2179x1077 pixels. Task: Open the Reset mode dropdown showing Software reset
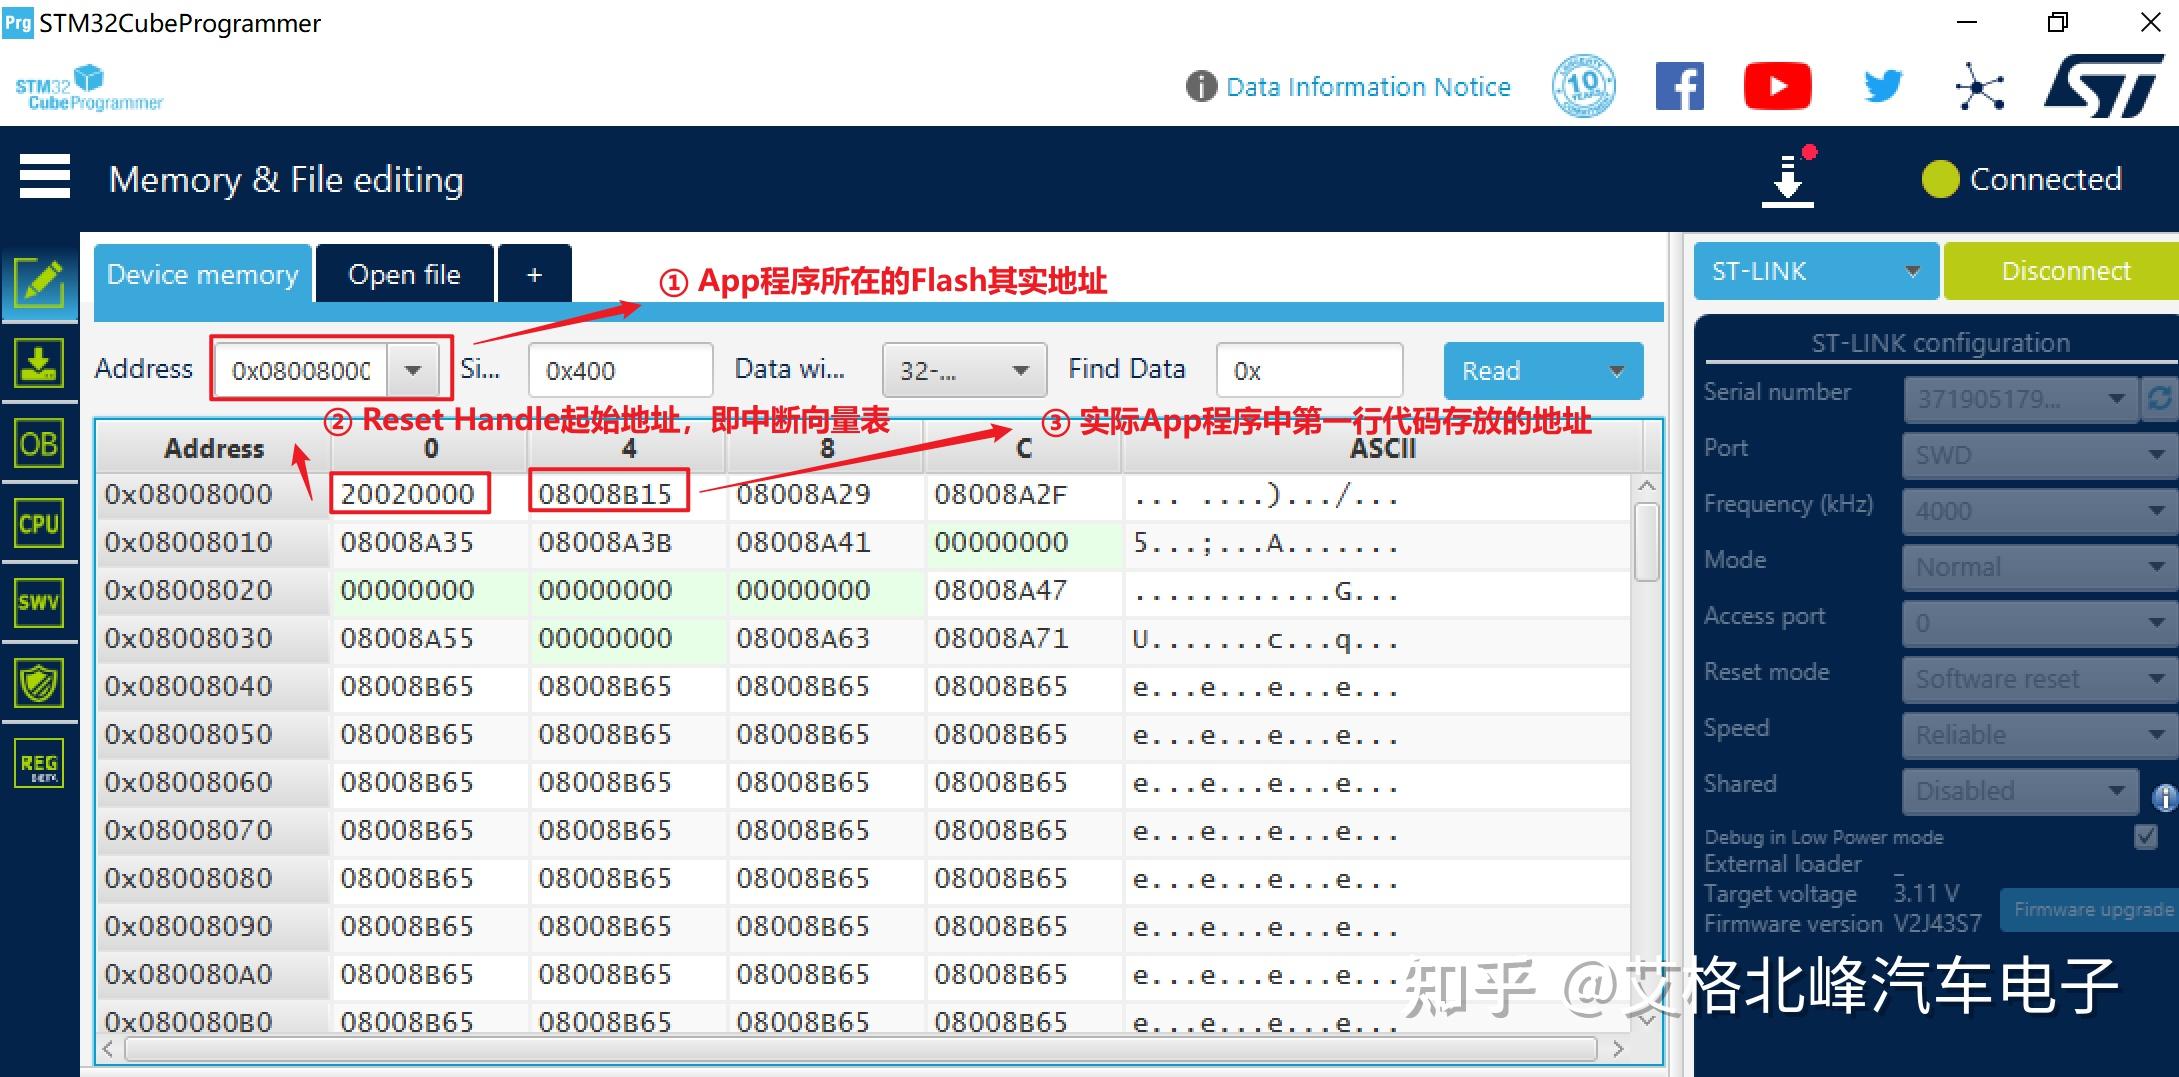tap(2037, 679)
